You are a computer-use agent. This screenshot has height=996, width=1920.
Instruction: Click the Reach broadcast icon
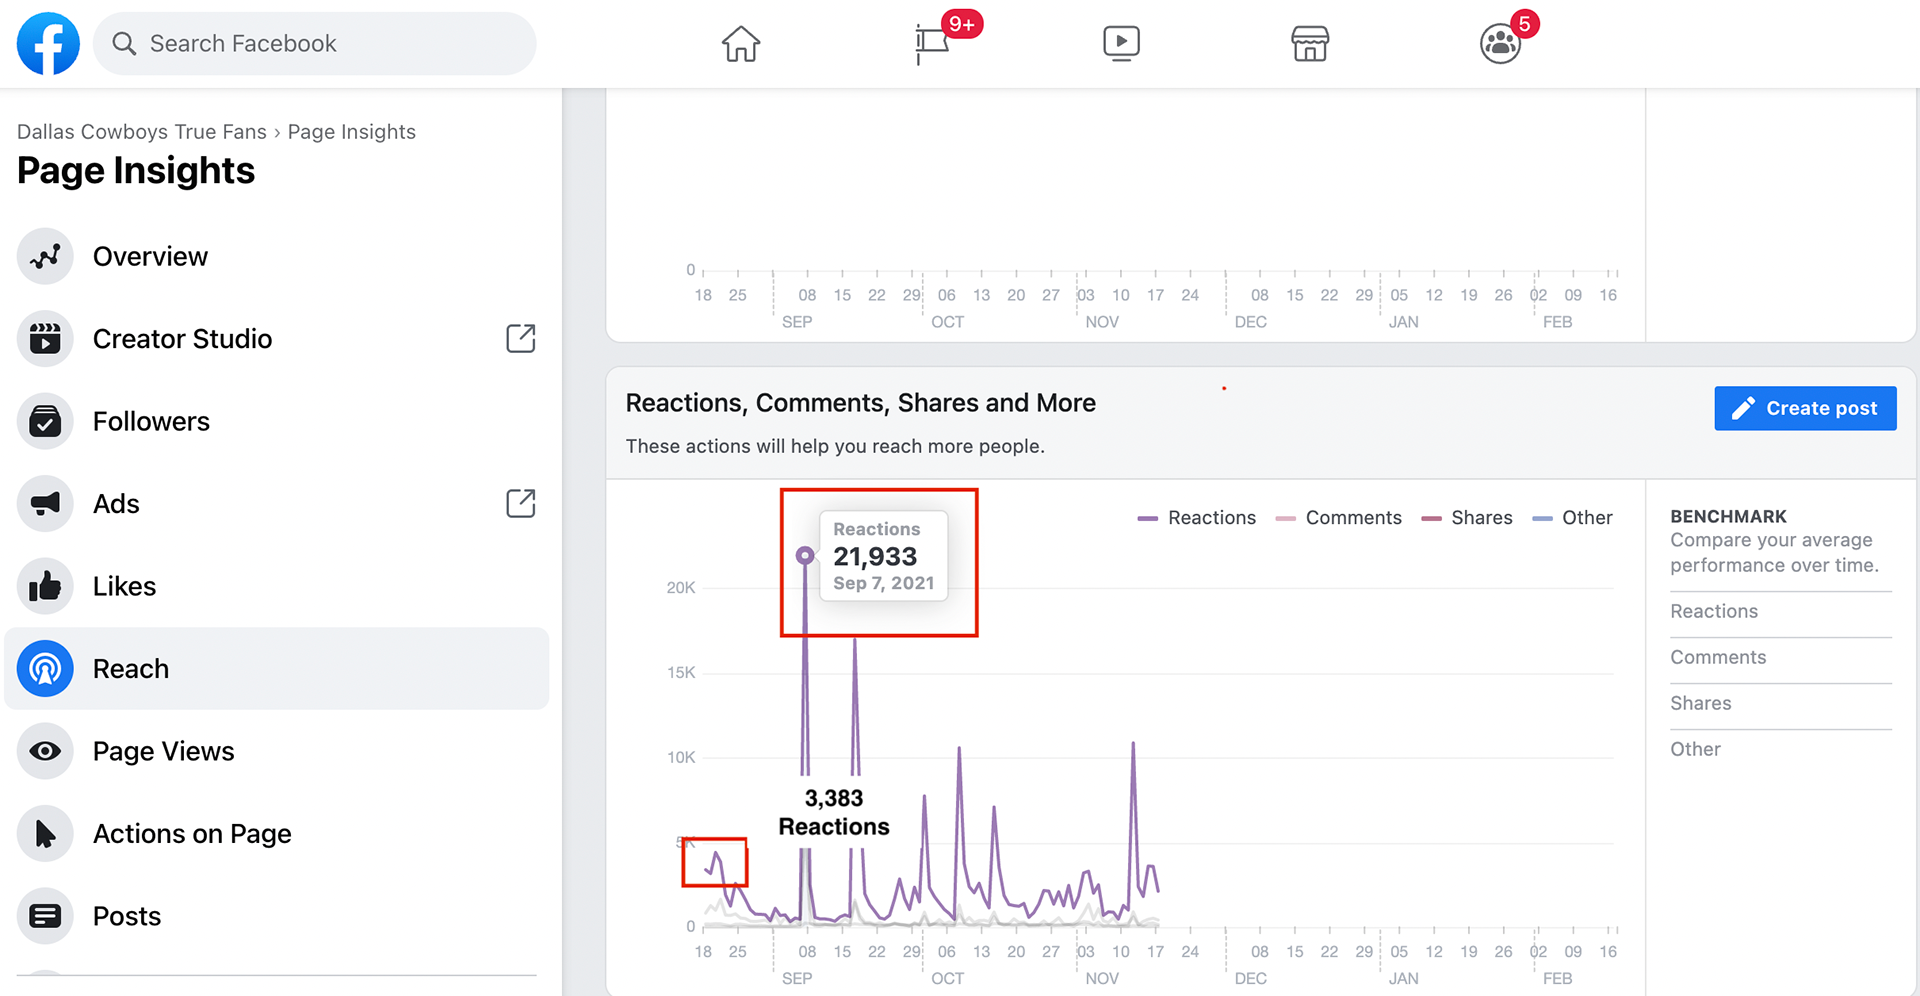point(45,669)
